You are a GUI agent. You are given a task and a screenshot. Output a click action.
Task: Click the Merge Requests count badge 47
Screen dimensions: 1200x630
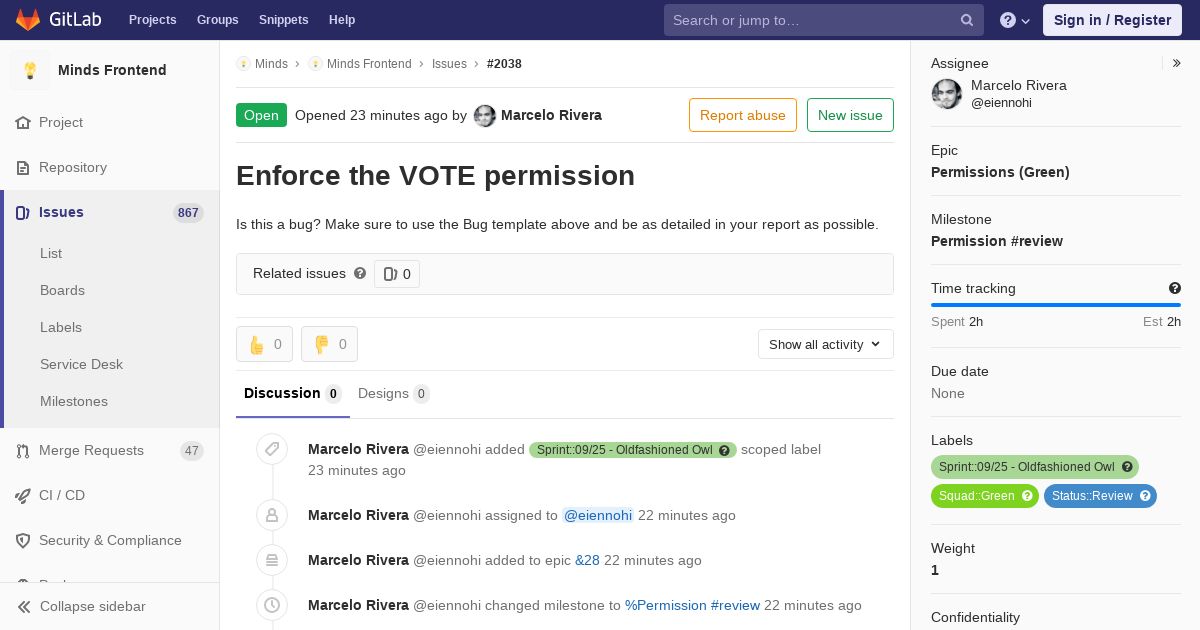point(192,451)
